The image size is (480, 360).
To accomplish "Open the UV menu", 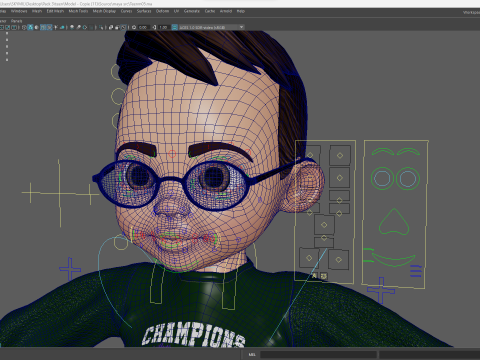I will click(x=176, y=11).
